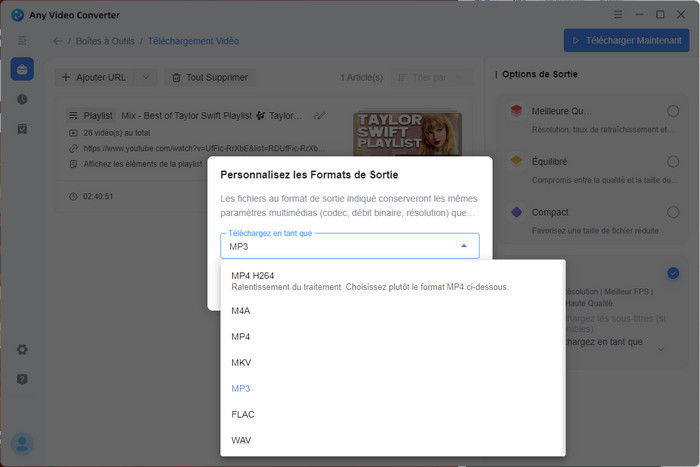
Task: Click the Taylor Swift Playlist thumbnail
Action: coord(408,134)
